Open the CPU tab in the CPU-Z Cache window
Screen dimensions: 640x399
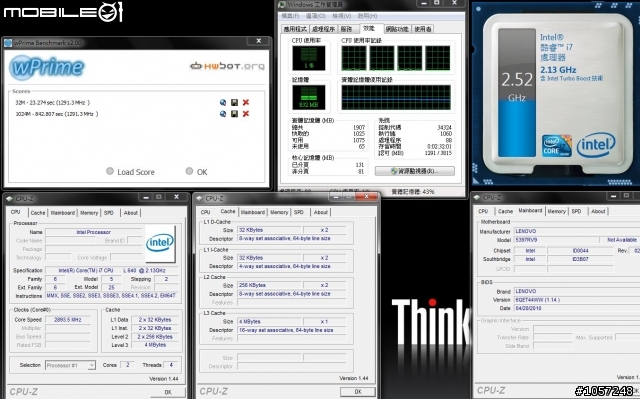point(206,212)
